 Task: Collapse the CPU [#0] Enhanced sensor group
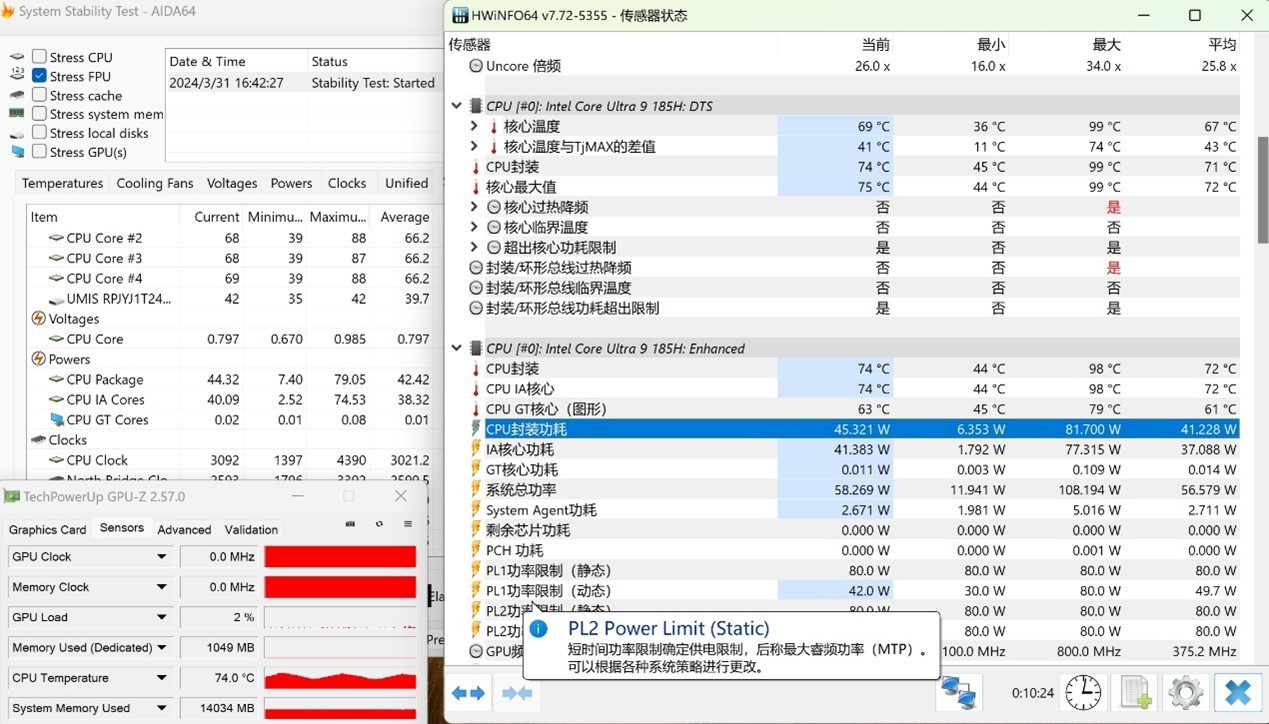click(457, 349)
